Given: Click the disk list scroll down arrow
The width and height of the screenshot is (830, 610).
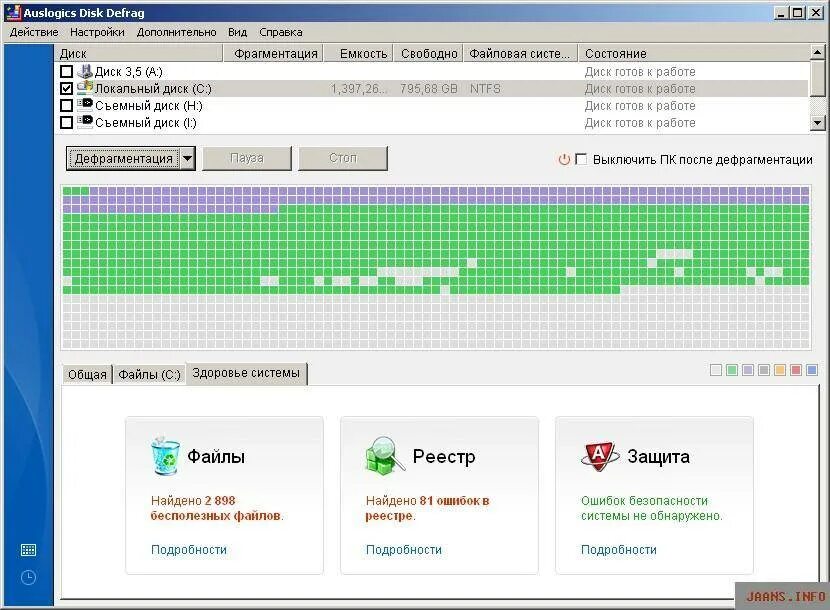Looking at the screenshot, I should tap(817, 123).
